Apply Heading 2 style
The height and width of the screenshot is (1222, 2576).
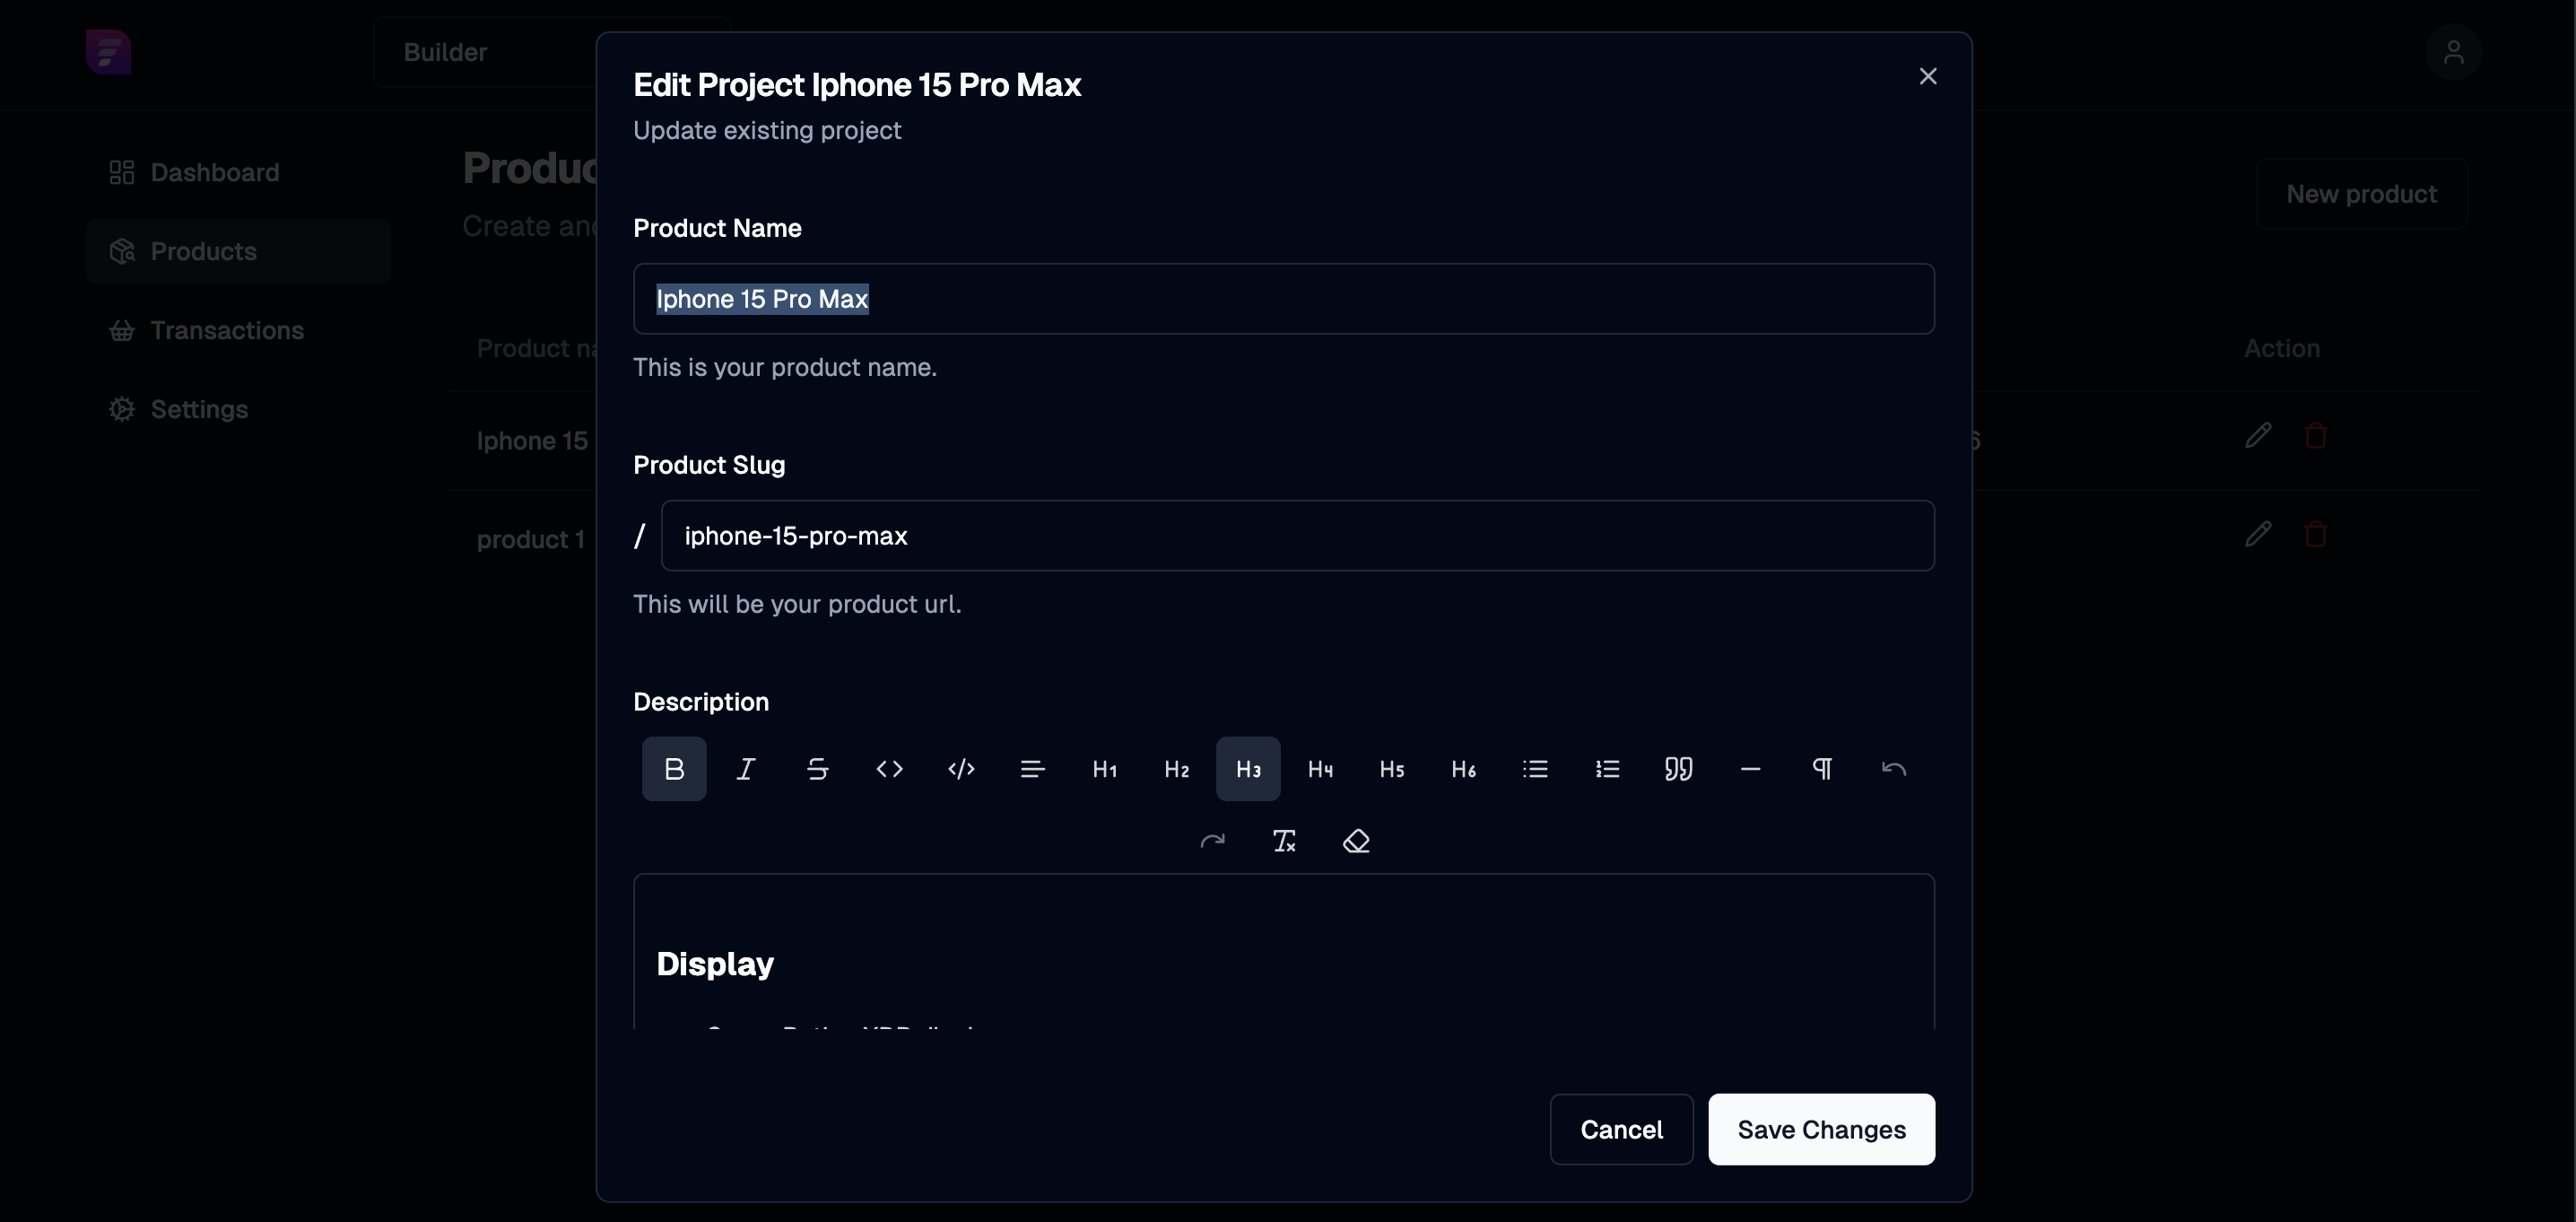point(1177,769)
